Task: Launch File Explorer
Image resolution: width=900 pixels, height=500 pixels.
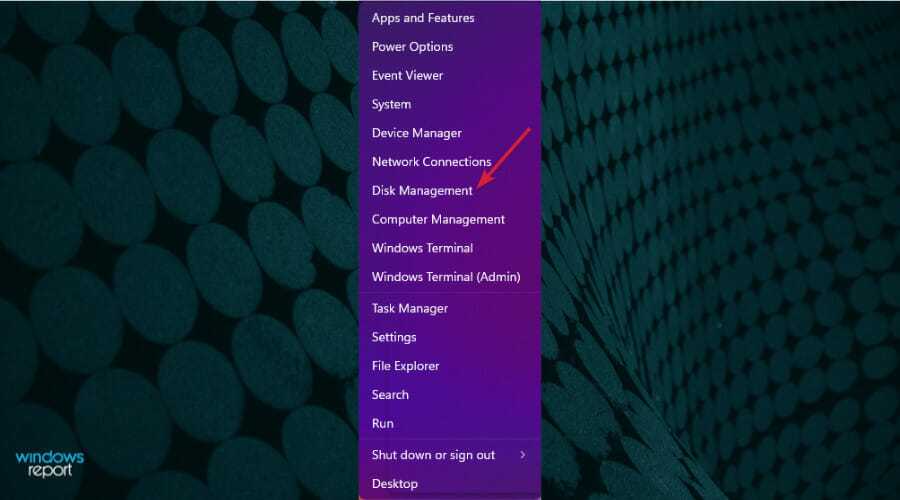Action: coord(405,366)
